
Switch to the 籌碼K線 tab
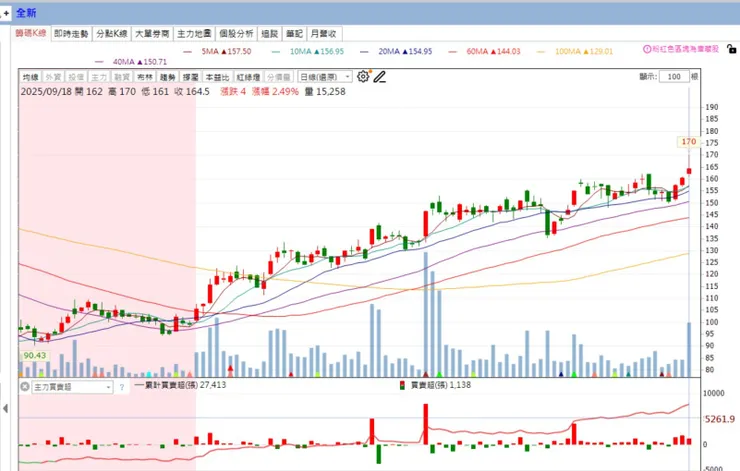pos(31,33)
